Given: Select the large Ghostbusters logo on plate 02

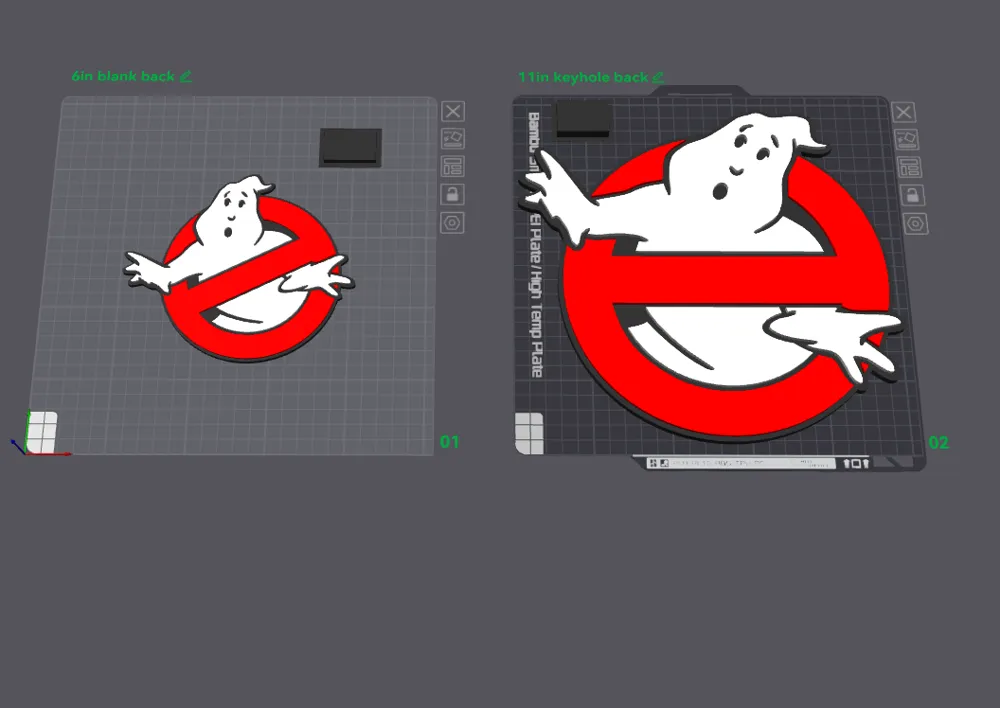Looking at the screenshot, I should pyautogui.click(x=709, y=278).
